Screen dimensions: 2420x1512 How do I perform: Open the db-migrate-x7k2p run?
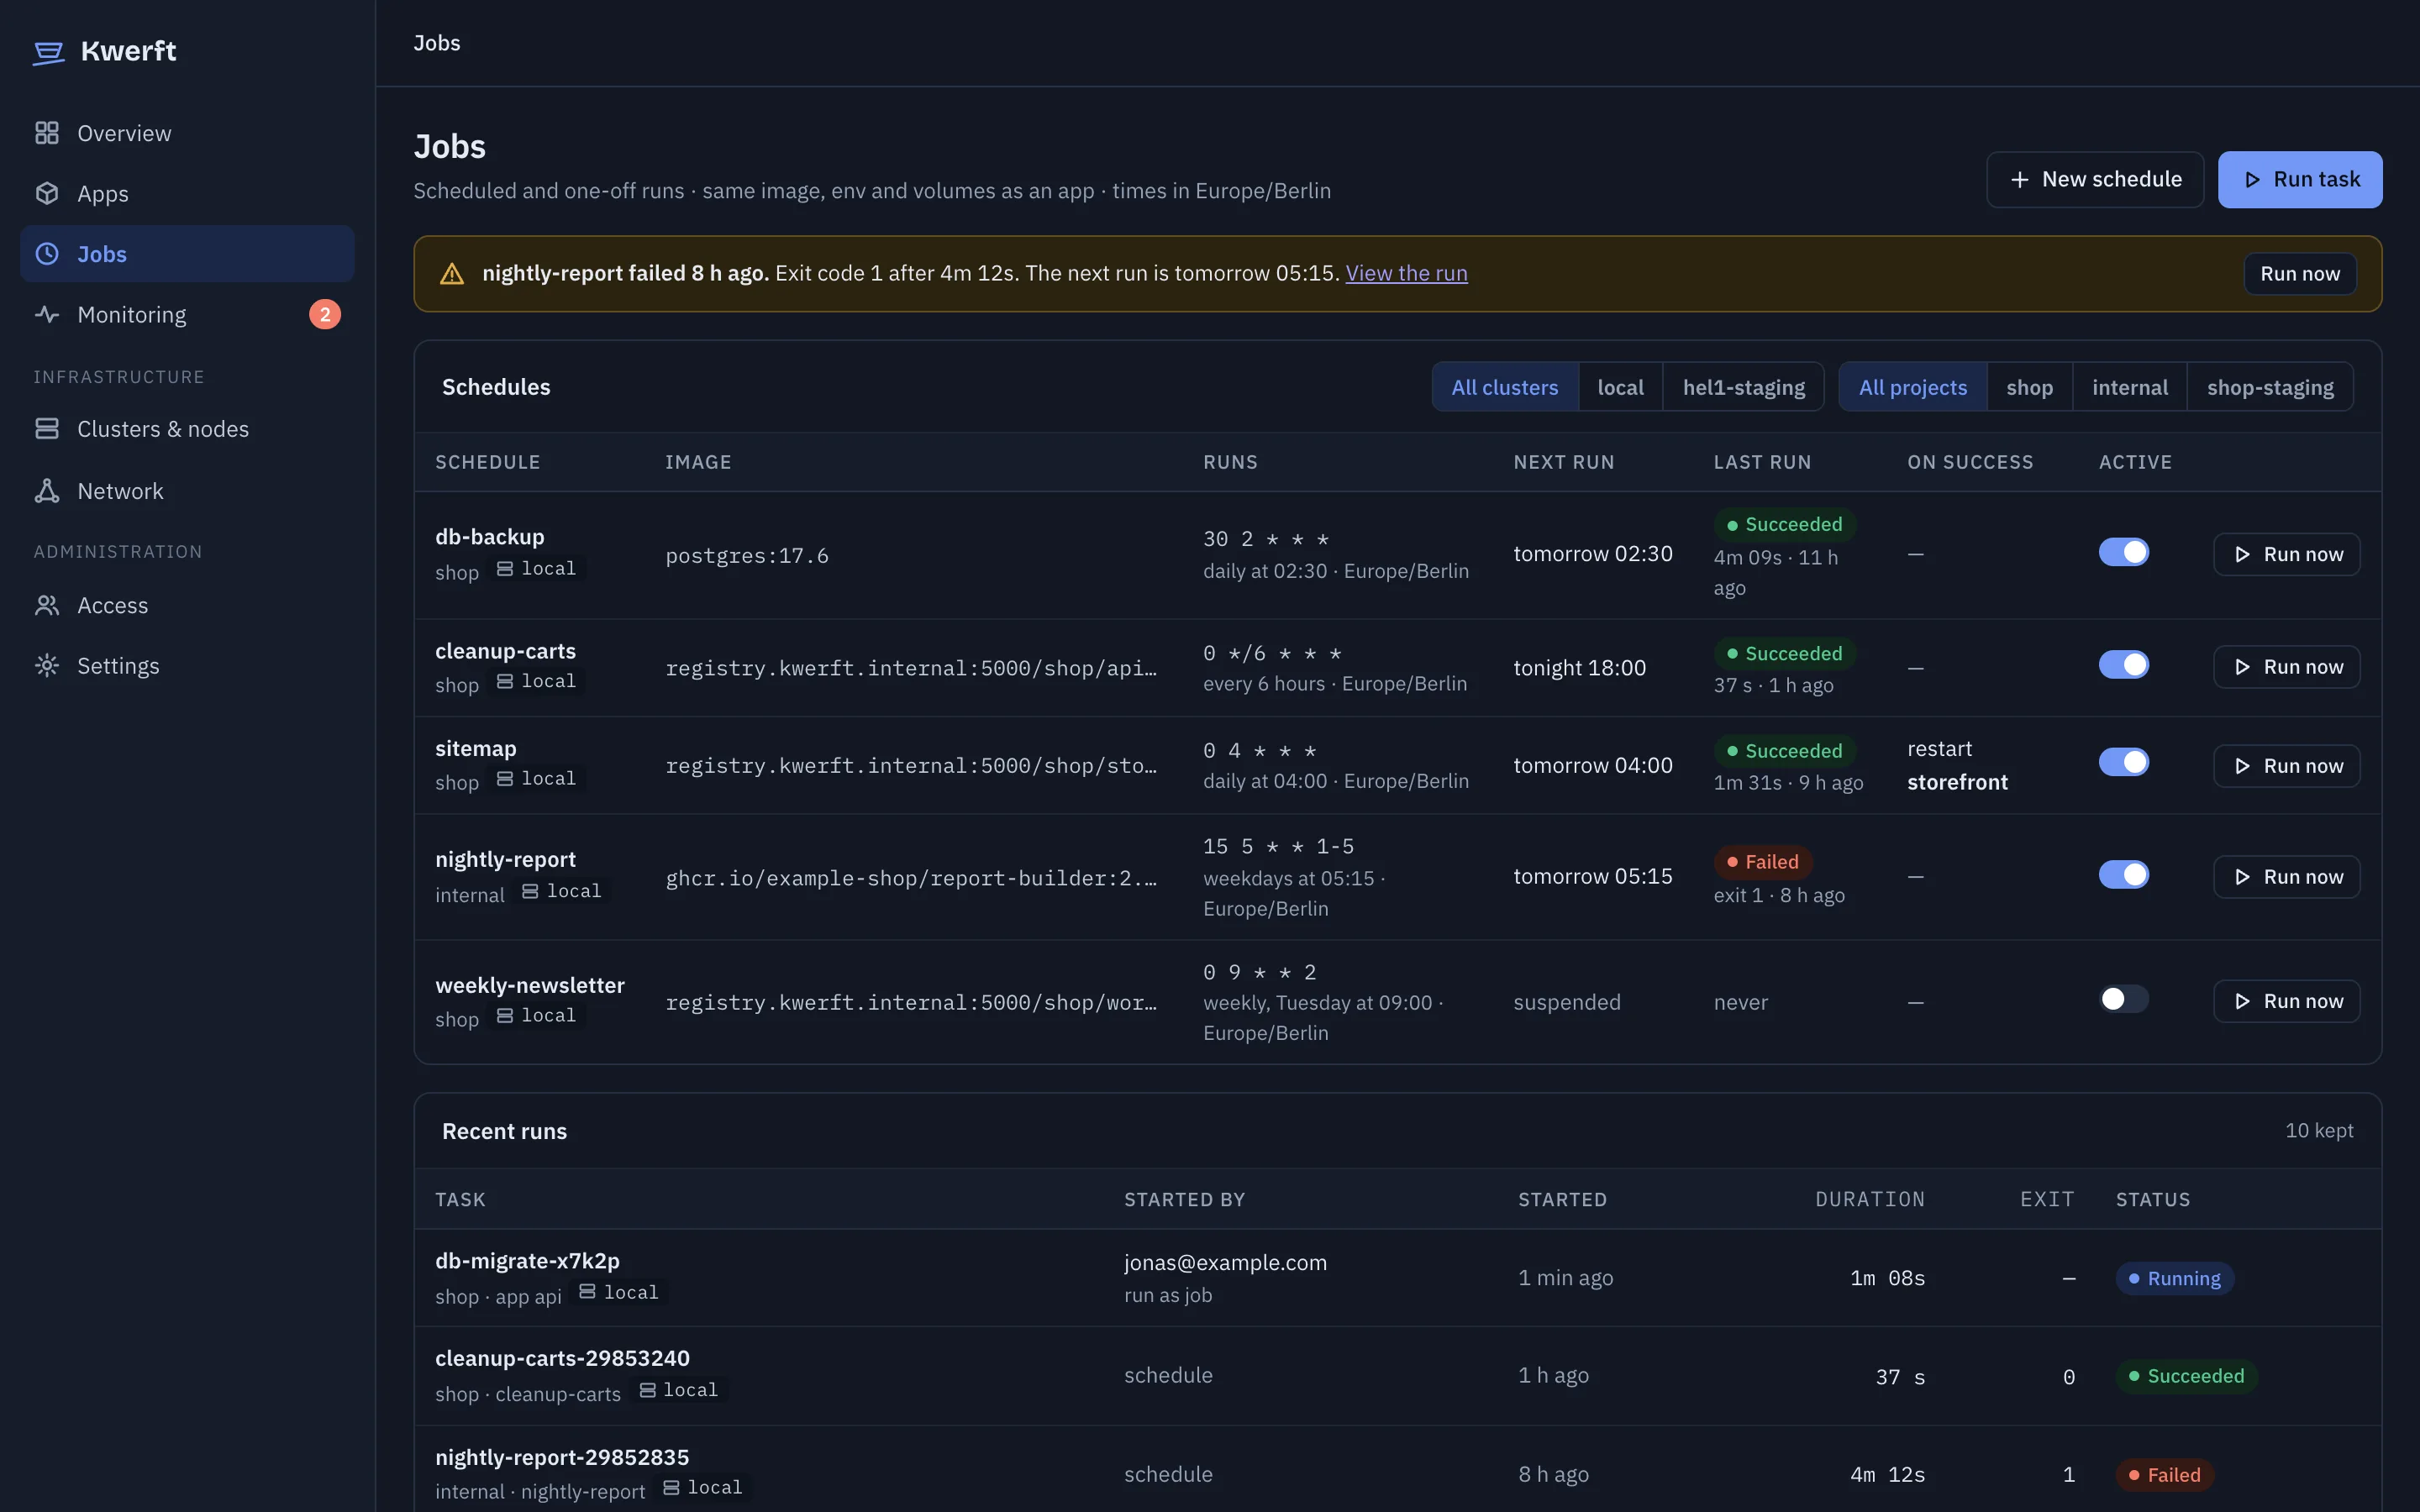tap(527, 1261)
